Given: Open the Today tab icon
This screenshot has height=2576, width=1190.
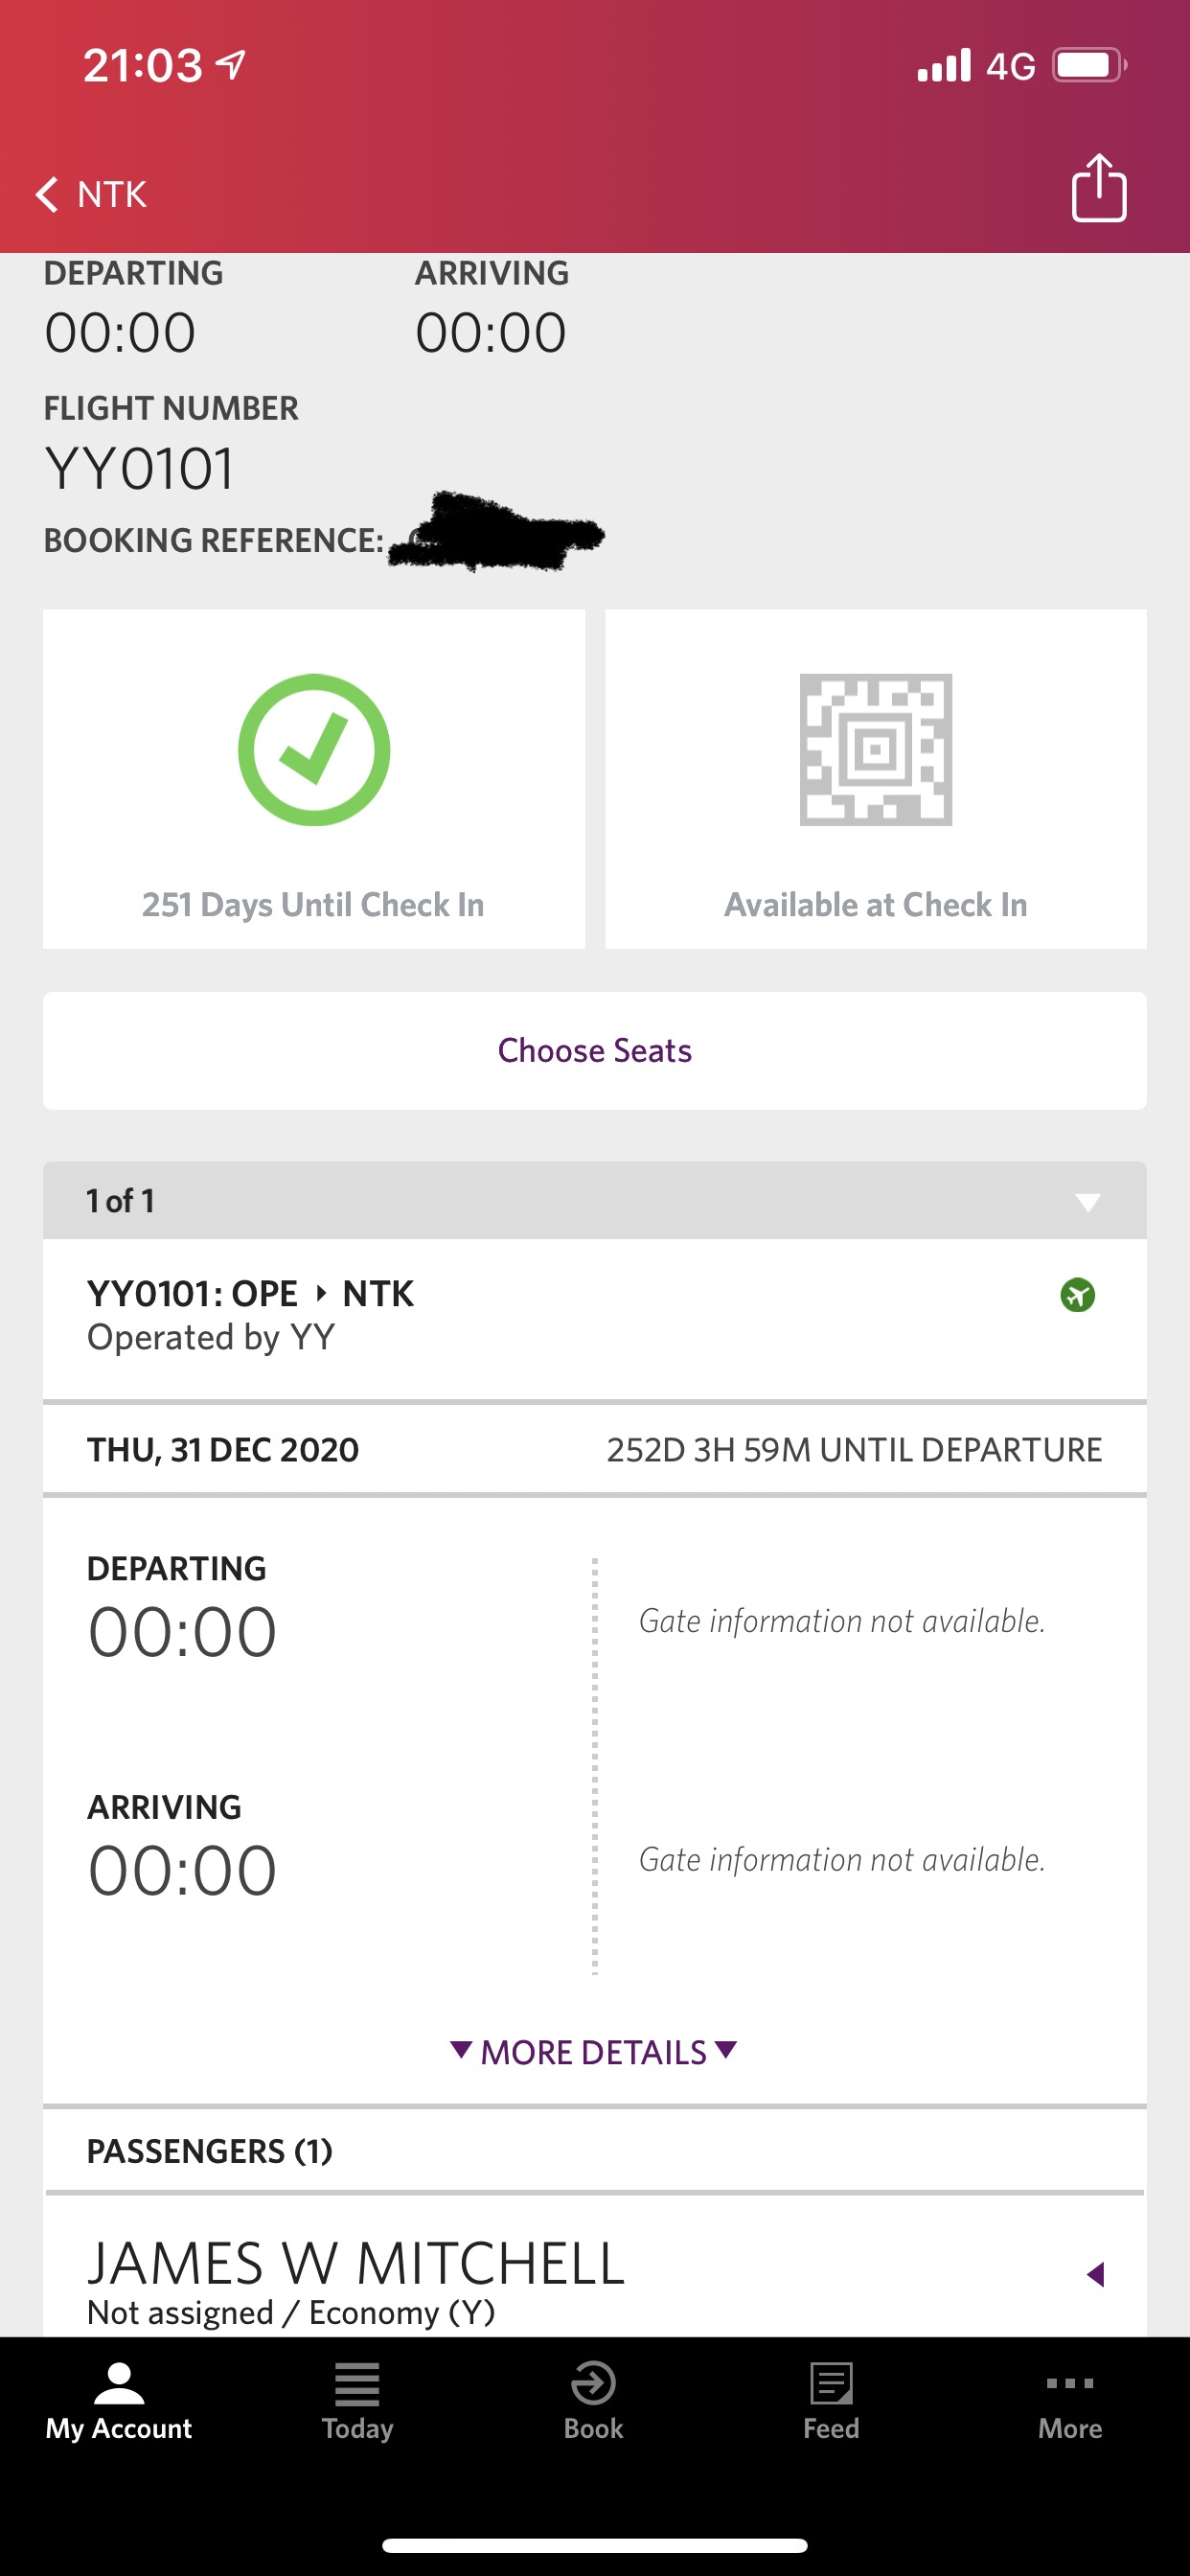Looking at the screenshot, I should pos(357,2384).
